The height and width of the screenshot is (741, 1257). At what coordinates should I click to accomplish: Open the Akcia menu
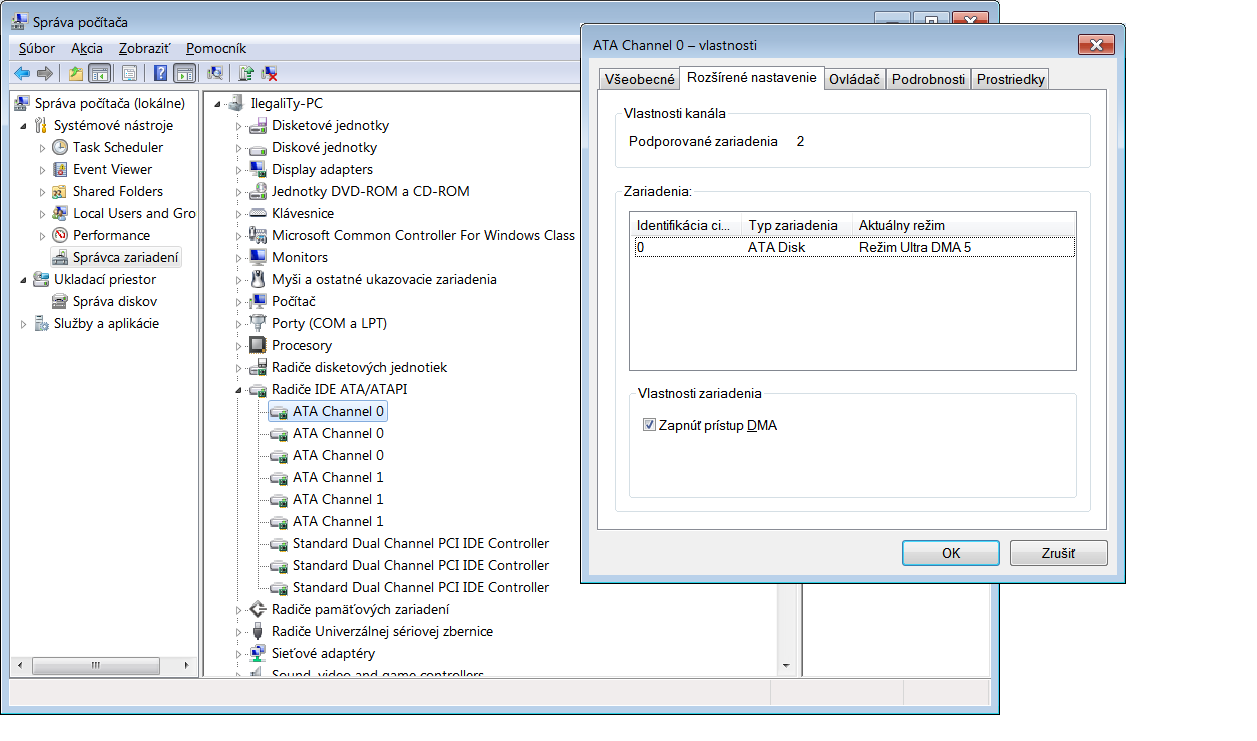[87, 48]
